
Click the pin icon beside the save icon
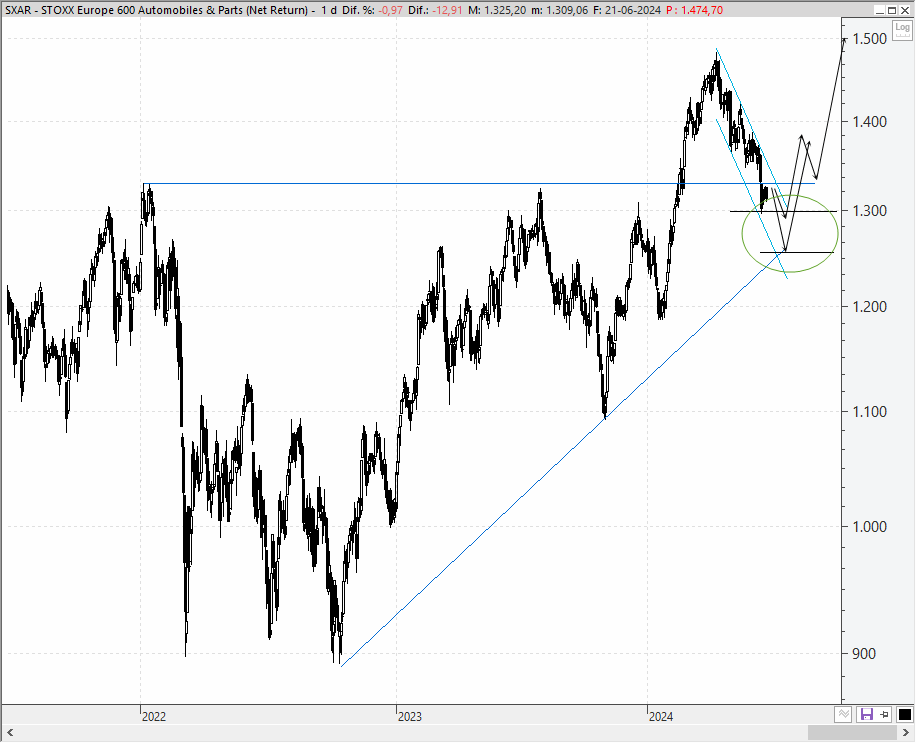[884, 714]
